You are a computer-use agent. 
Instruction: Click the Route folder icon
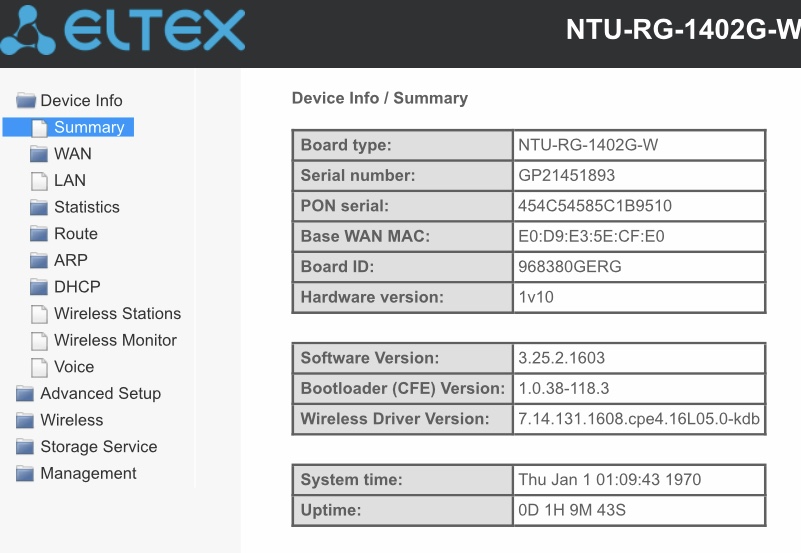39,233
